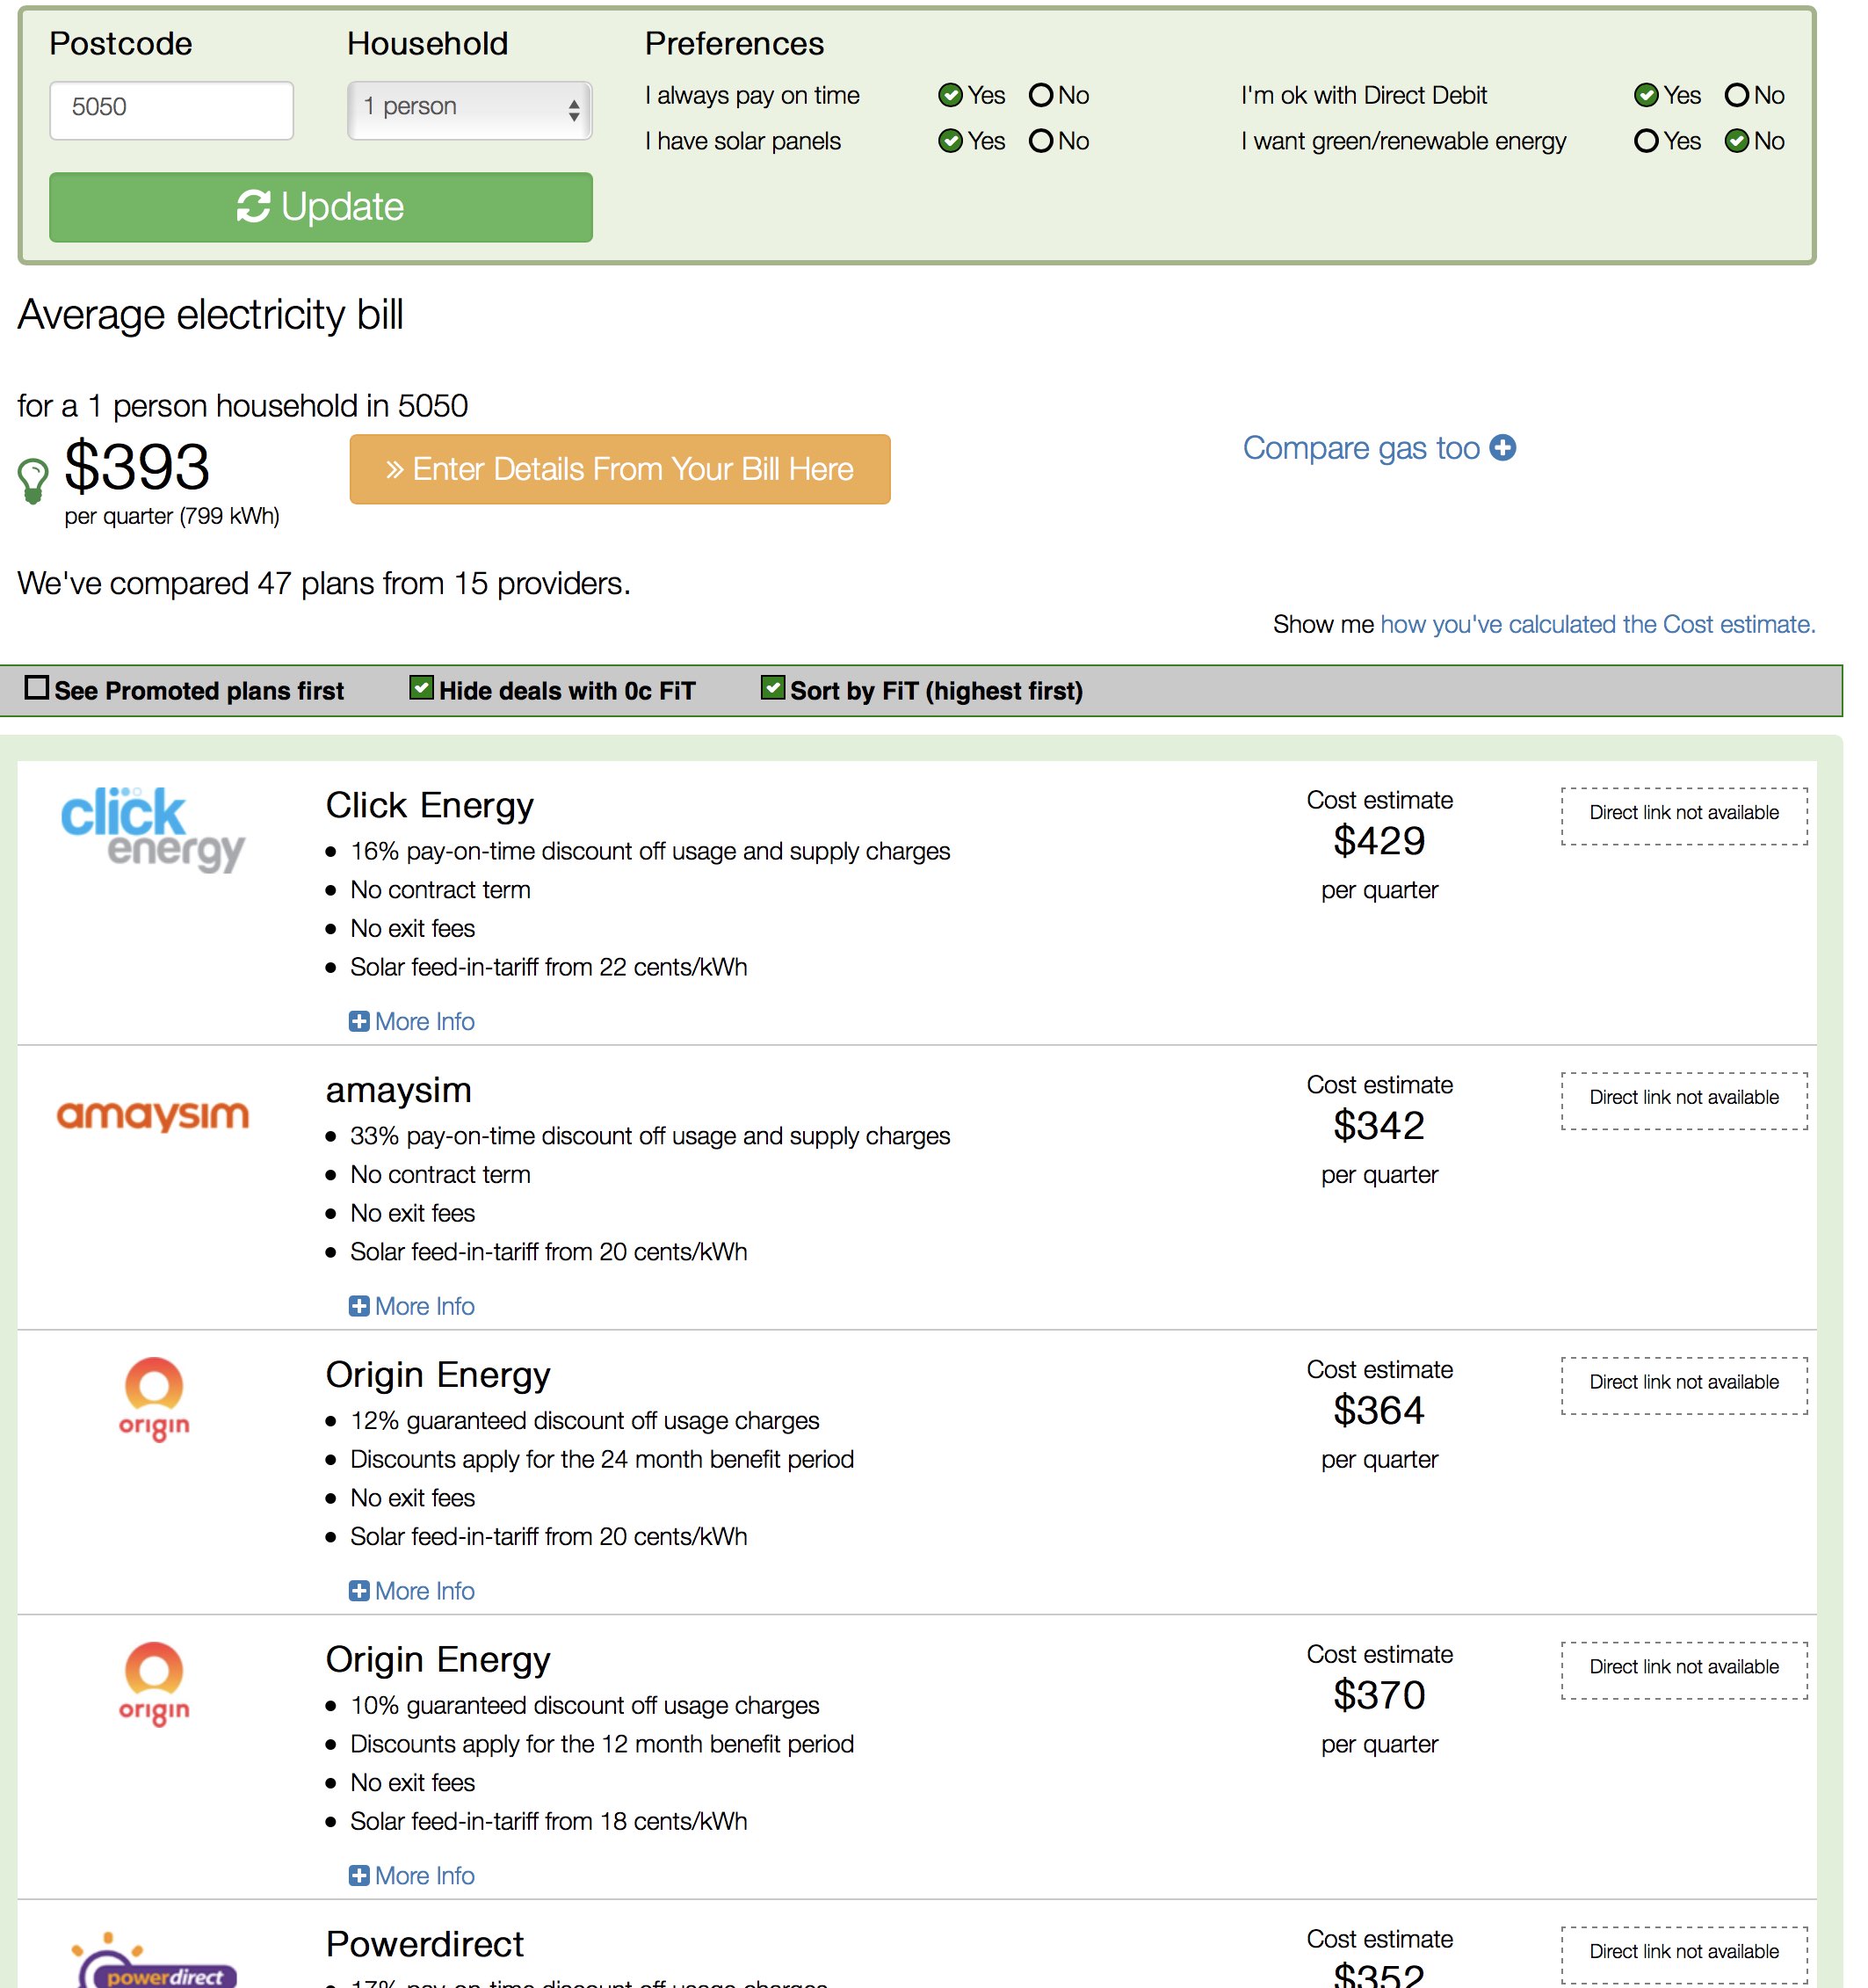The image size is (1868, 1988).
Task: Expand More Info for amaysim plan
Action: tap(413, 1305)
